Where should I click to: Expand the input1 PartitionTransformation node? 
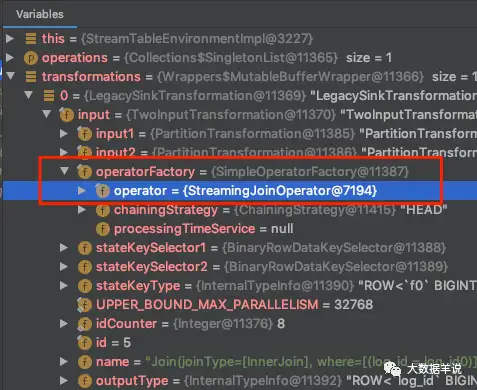[x=64, y=133]
